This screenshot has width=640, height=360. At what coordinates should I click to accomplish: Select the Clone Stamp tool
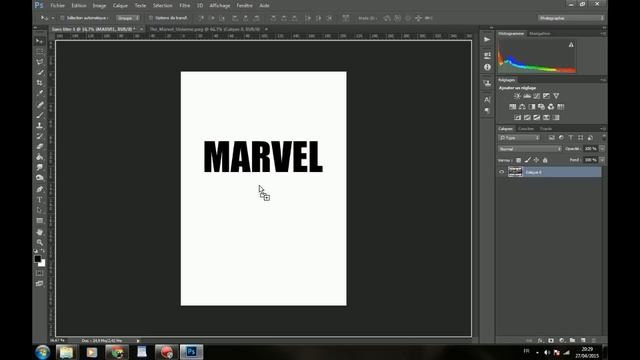pos(39,126)
